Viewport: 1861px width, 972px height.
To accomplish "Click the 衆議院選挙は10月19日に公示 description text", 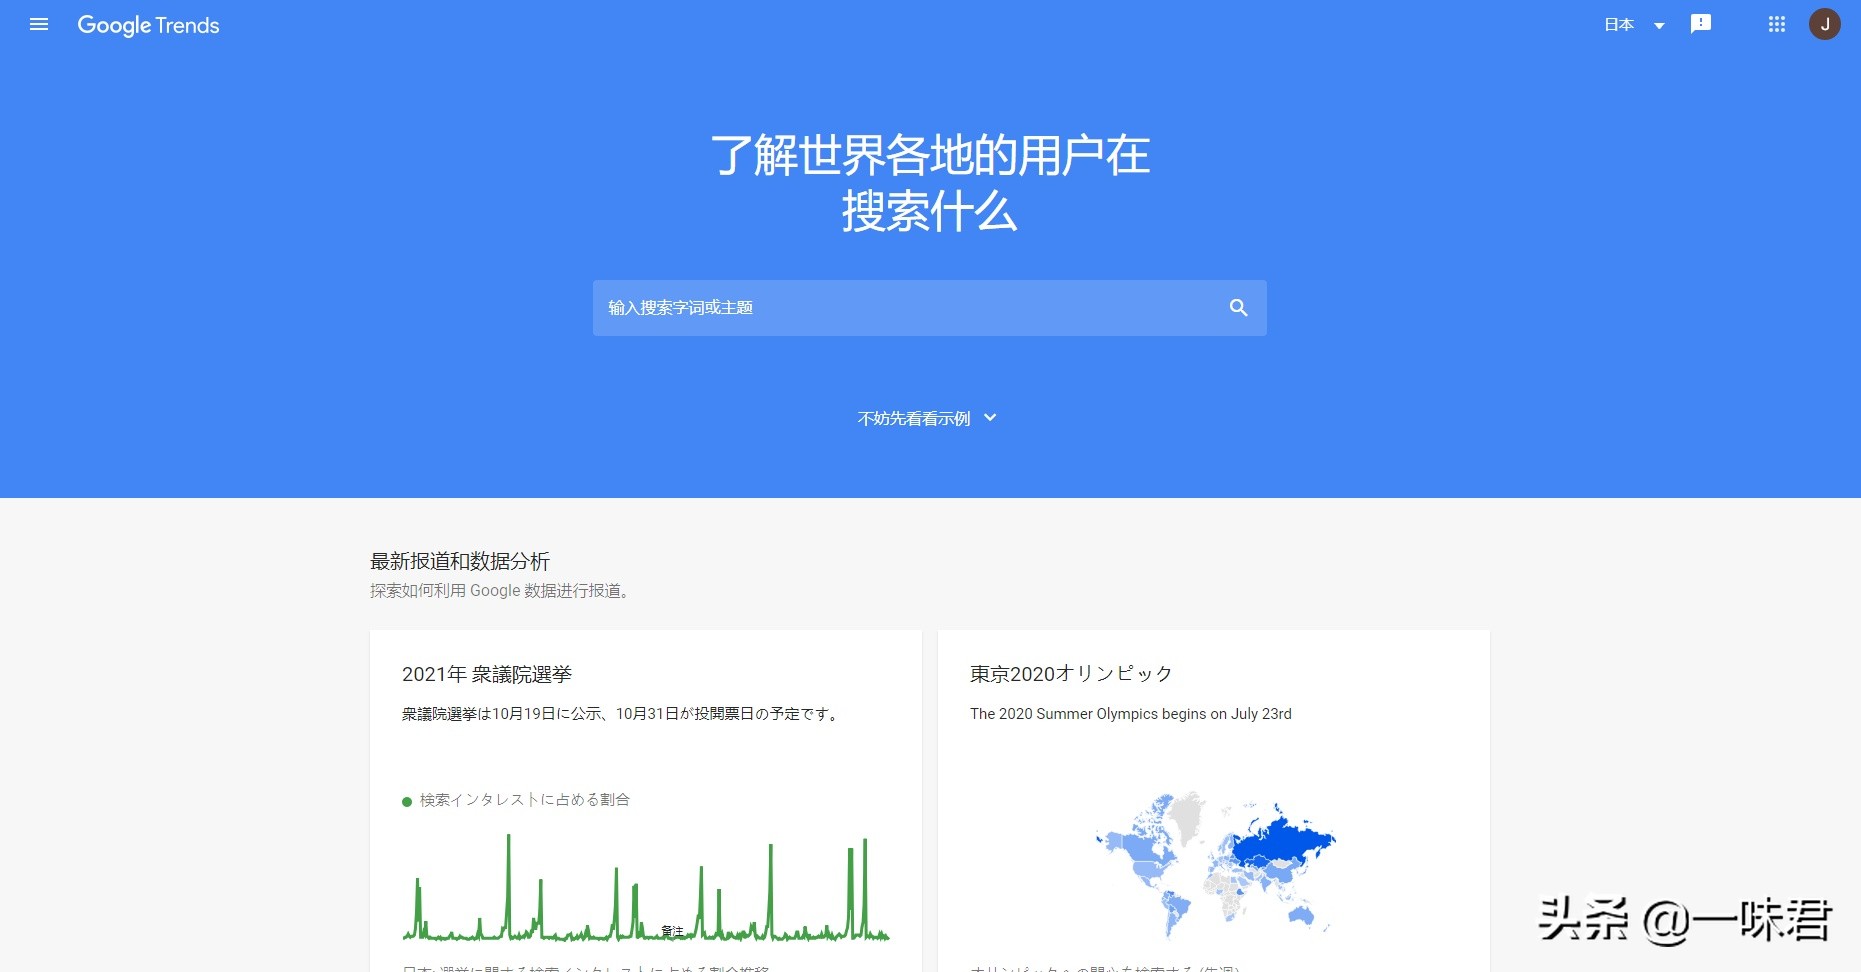I will tap(621, 714).
